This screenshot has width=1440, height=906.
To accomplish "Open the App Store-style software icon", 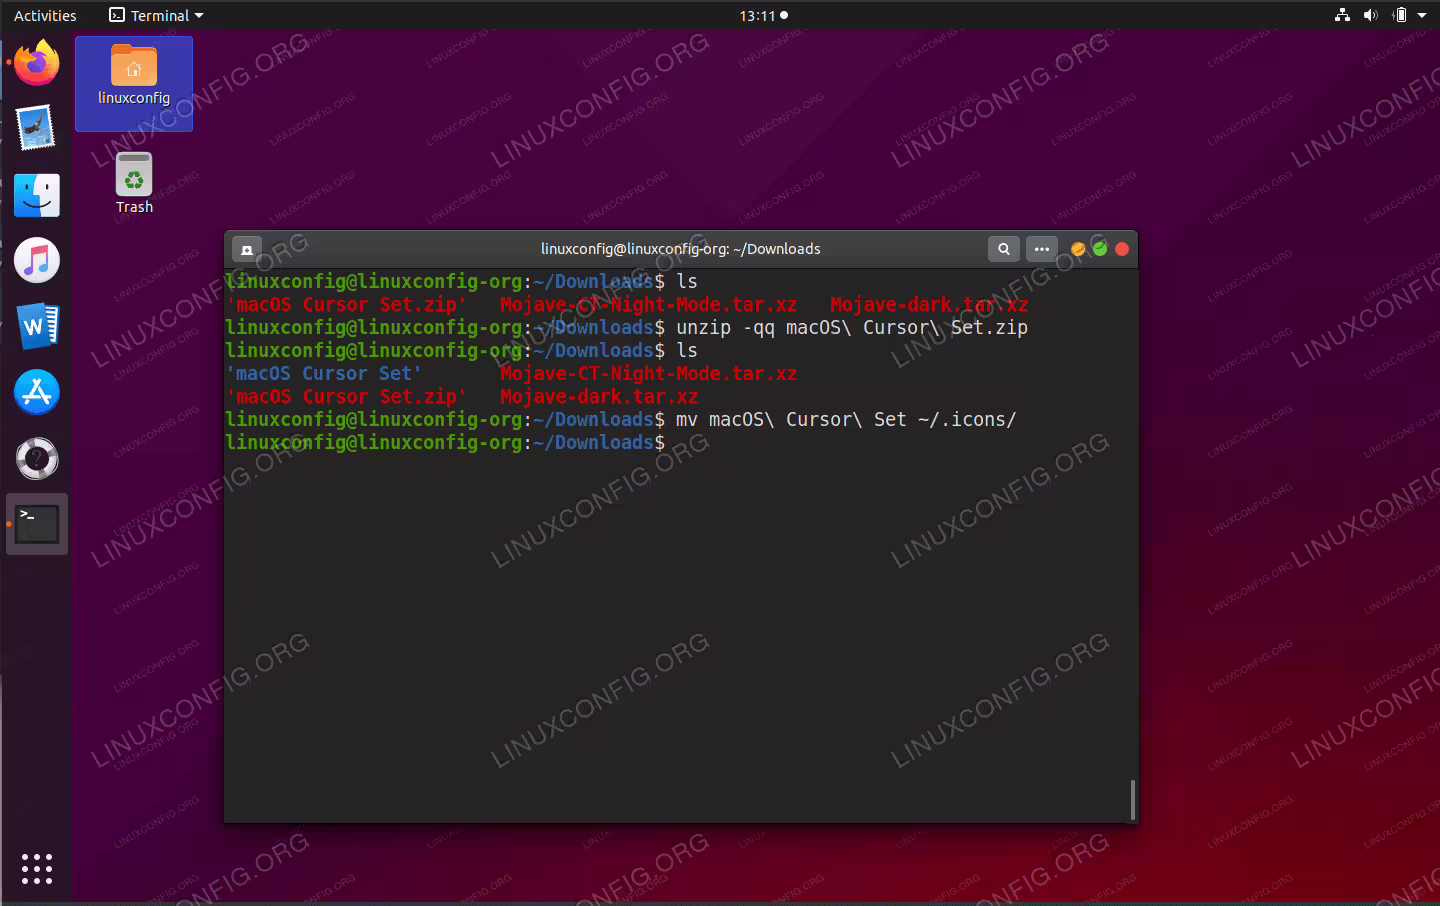I will (x=37, y=392).
